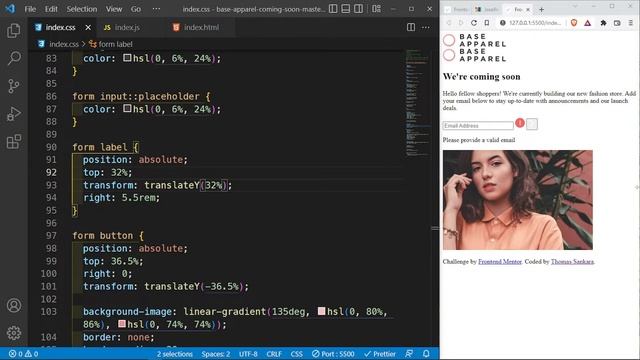Click the browser address bar URL
This screenshot has height=360, width=640.
535,23
